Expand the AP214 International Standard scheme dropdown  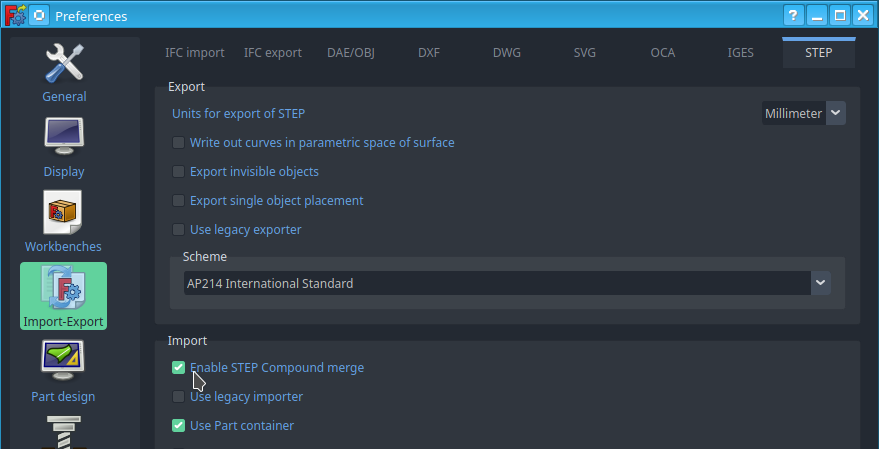(507, 284)
